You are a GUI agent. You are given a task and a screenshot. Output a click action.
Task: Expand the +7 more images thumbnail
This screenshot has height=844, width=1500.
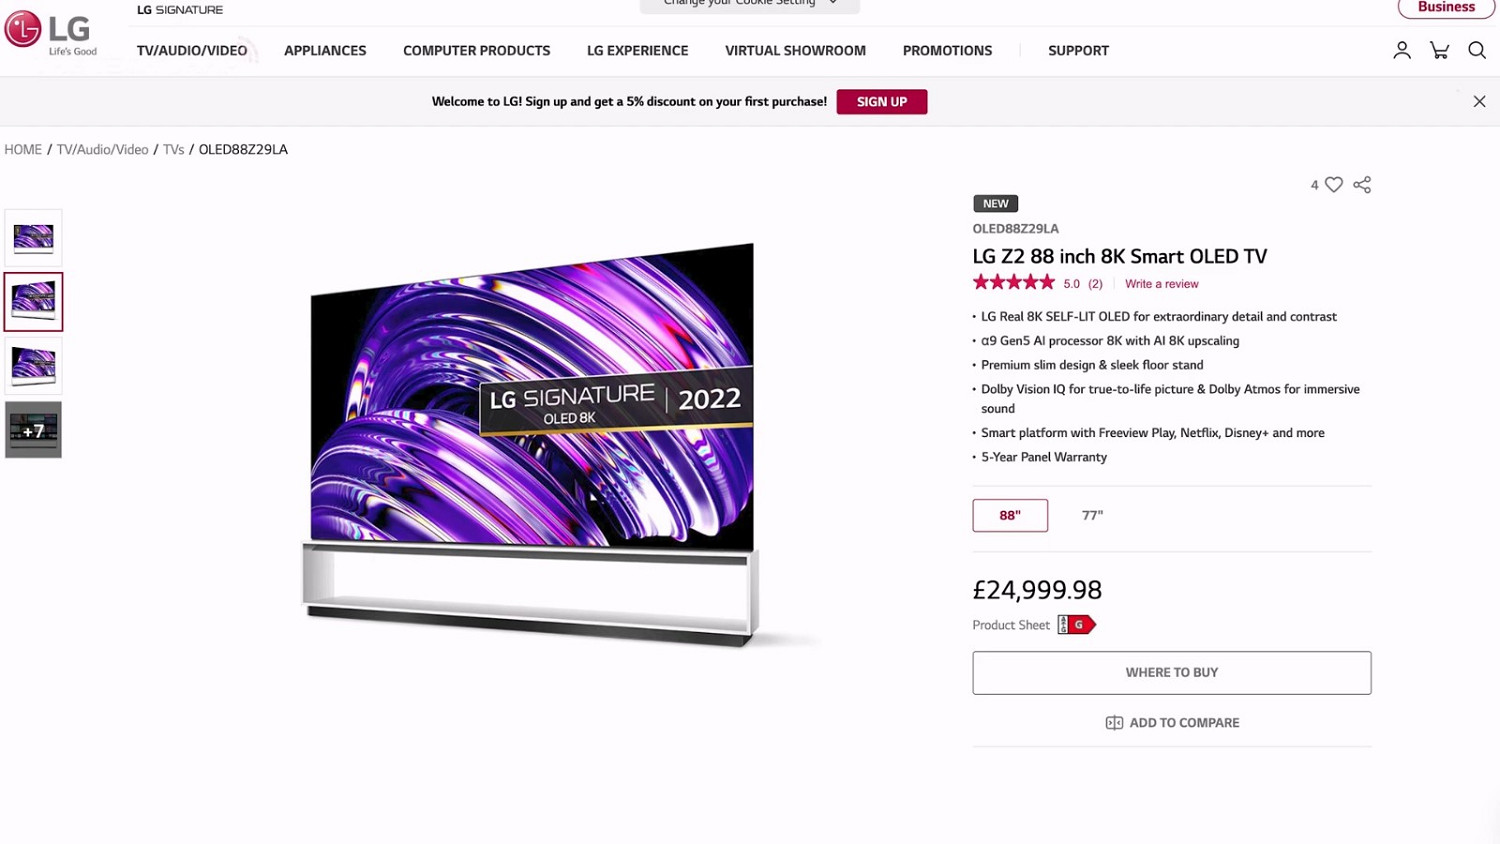[x=33, y=430]
